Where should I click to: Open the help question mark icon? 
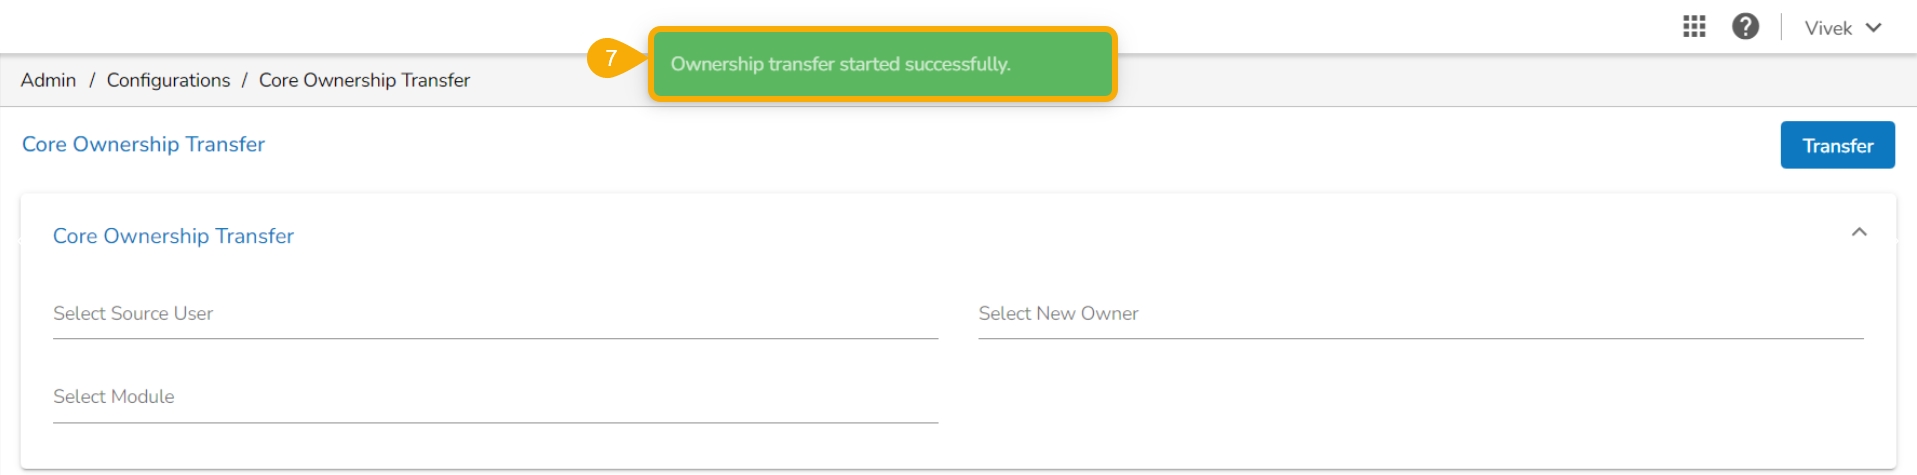click(x=1746, y=27)
